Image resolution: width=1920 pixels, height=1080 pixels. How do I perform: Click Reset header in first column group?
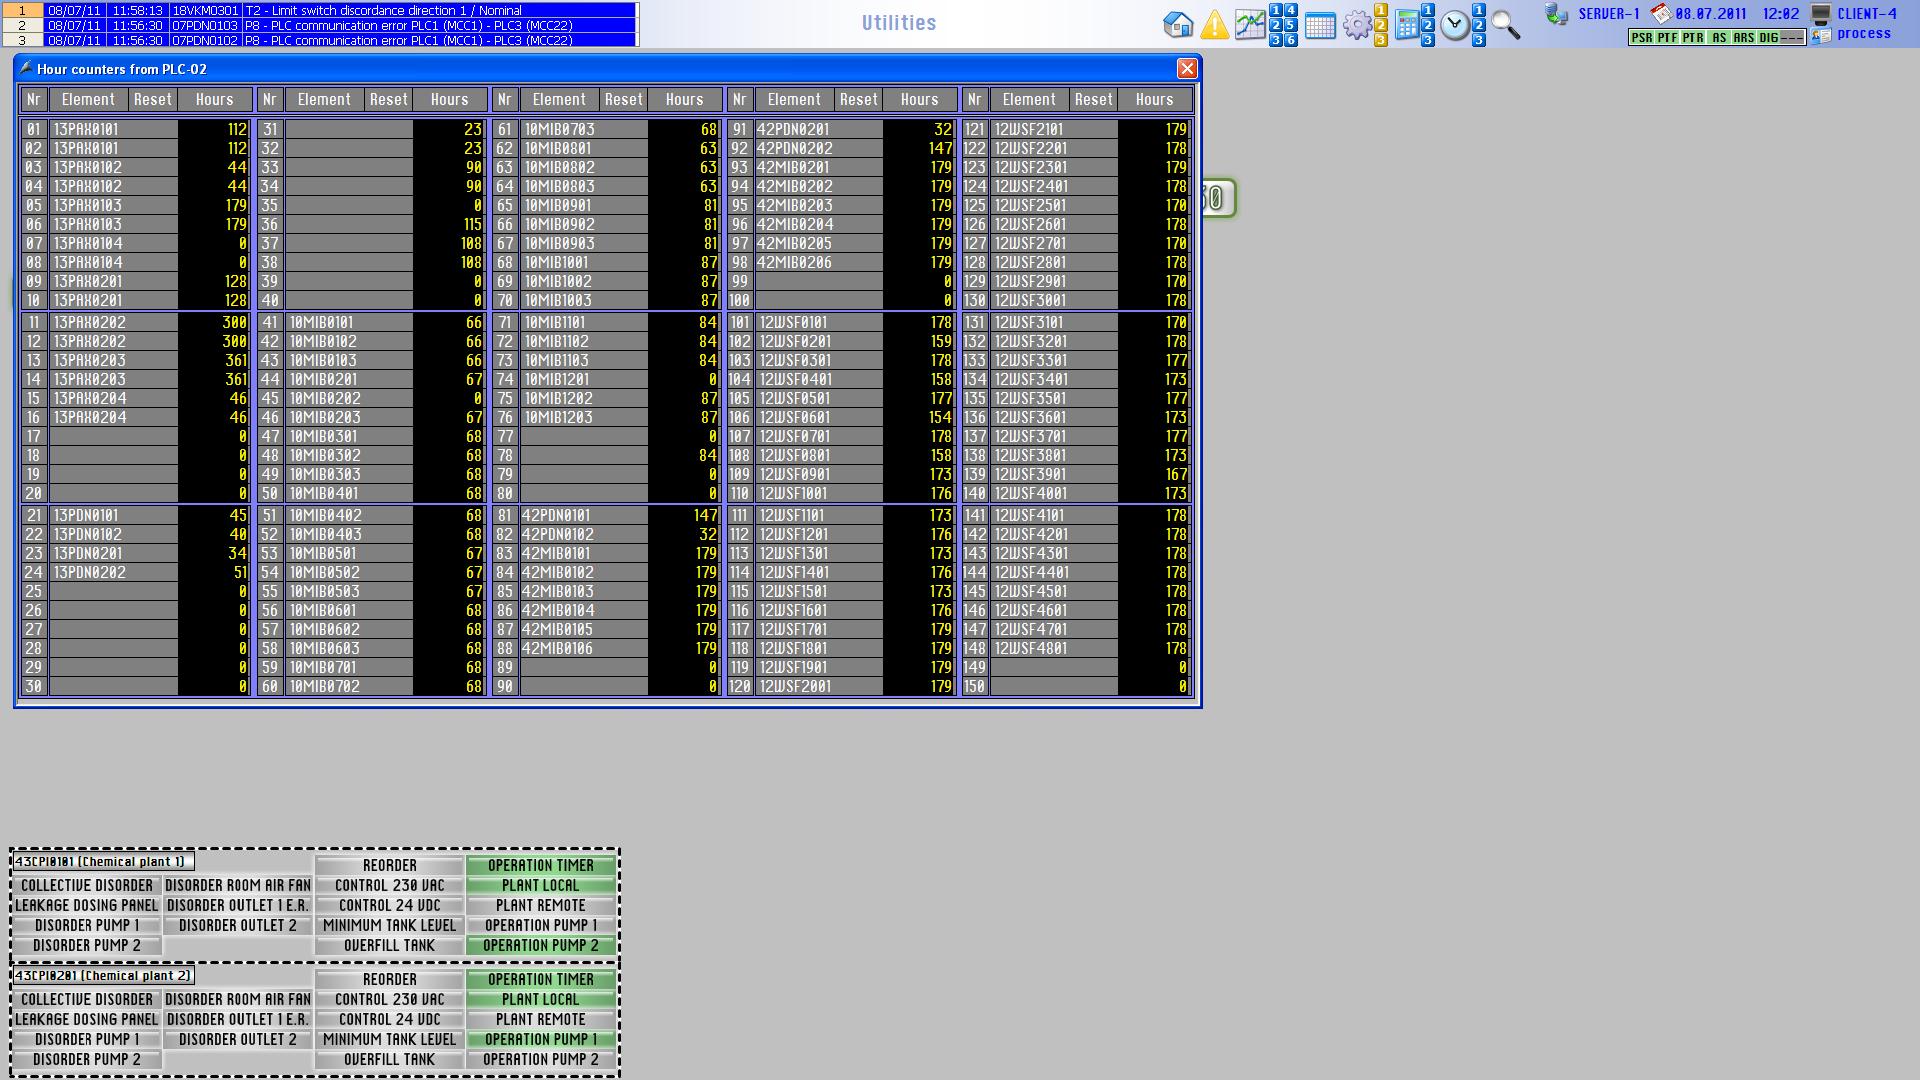pyautogui.click(x=153, y=99)
